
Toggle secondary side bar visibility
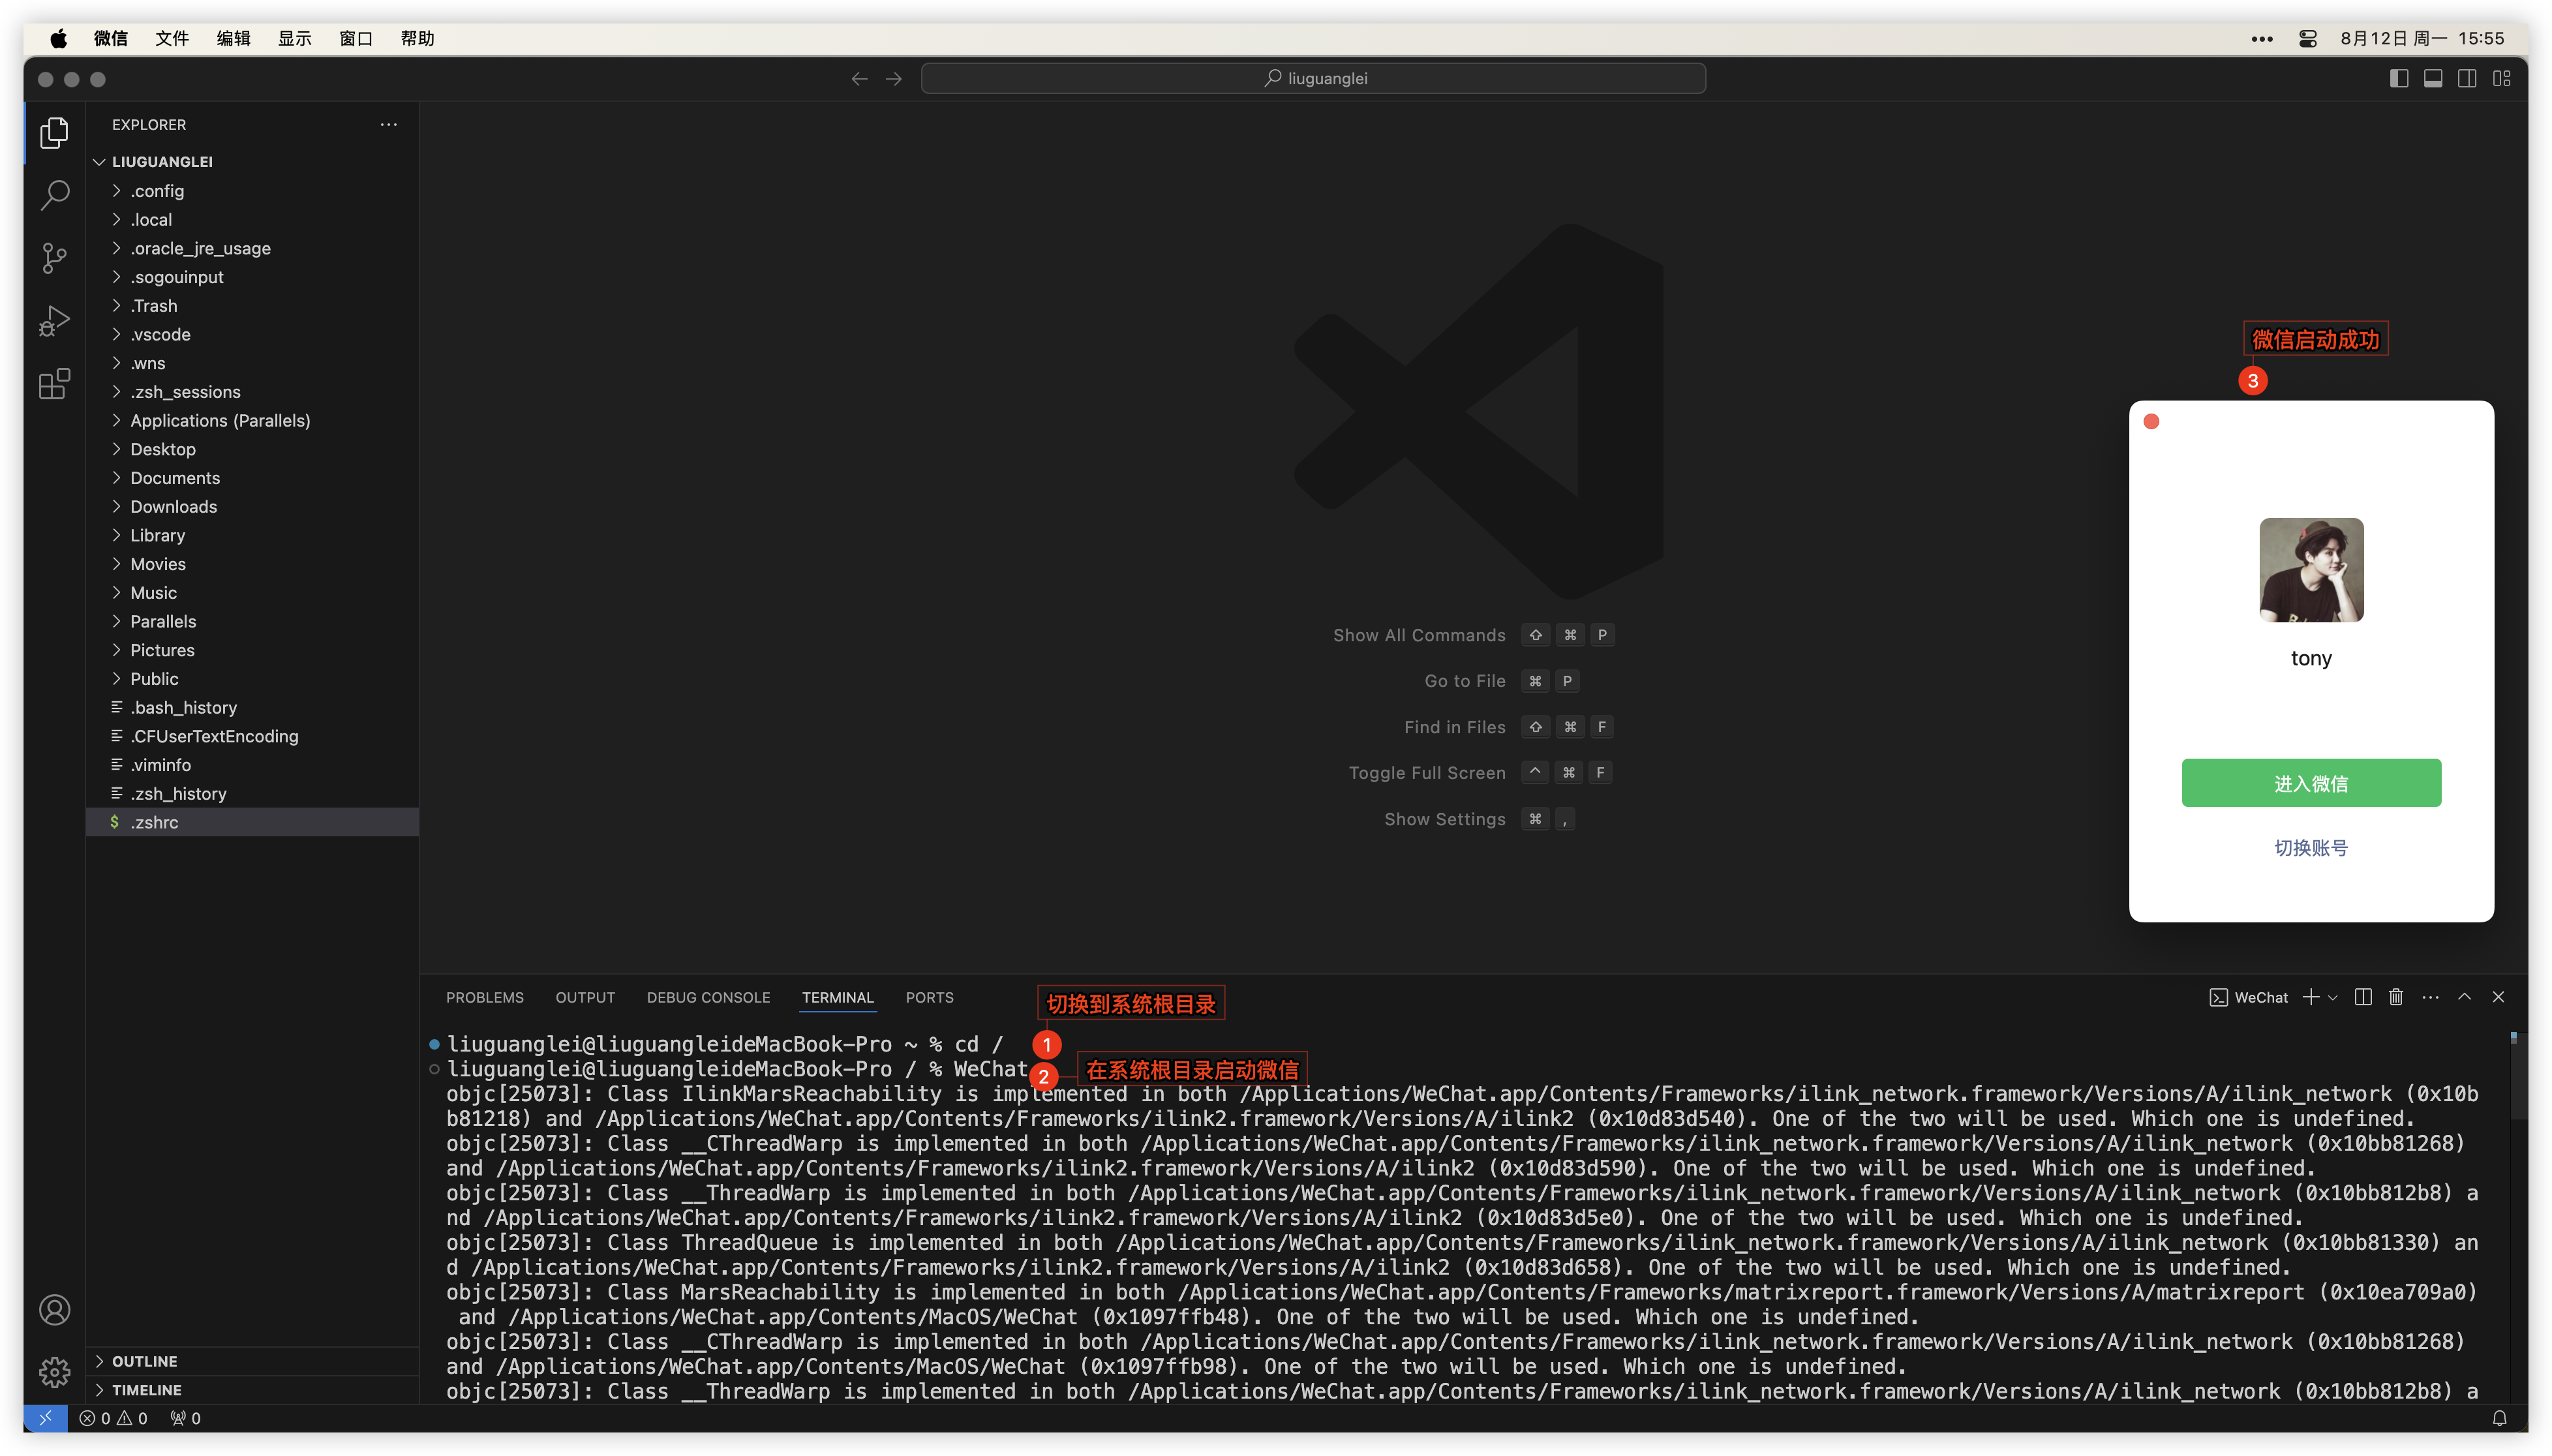pos(2467,78)
